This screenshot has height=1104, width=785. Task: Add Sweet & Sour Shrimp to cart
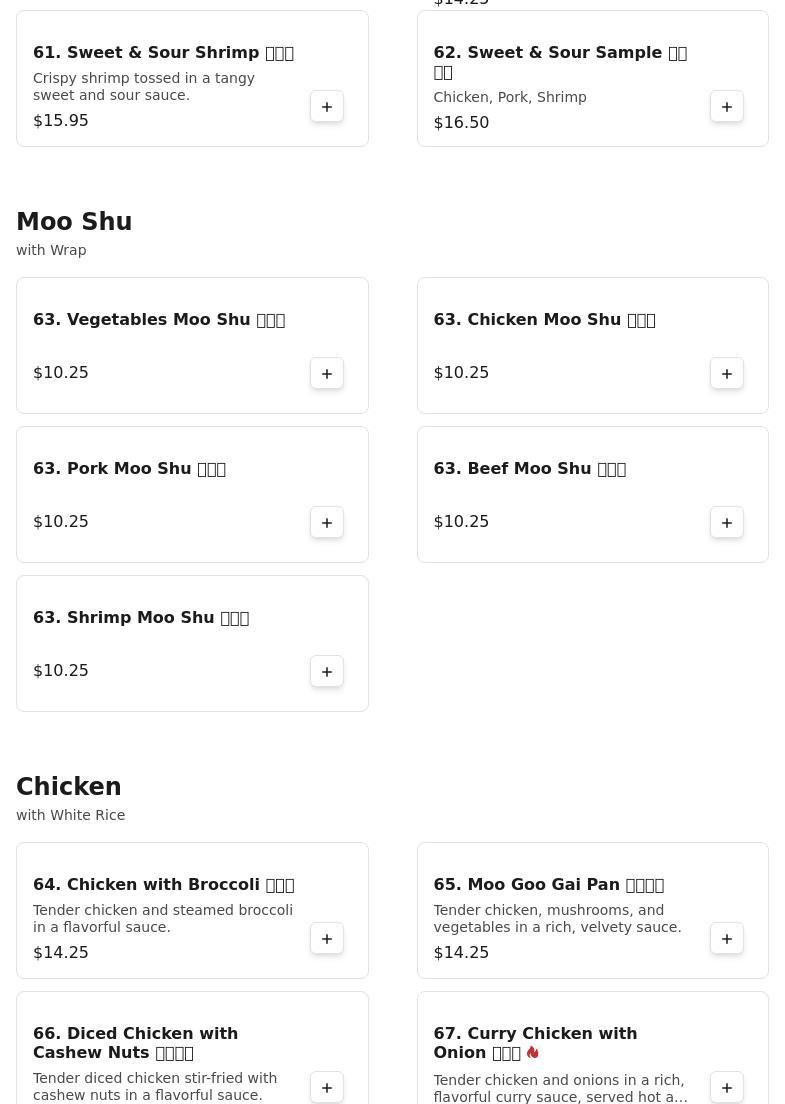point(327,107)
